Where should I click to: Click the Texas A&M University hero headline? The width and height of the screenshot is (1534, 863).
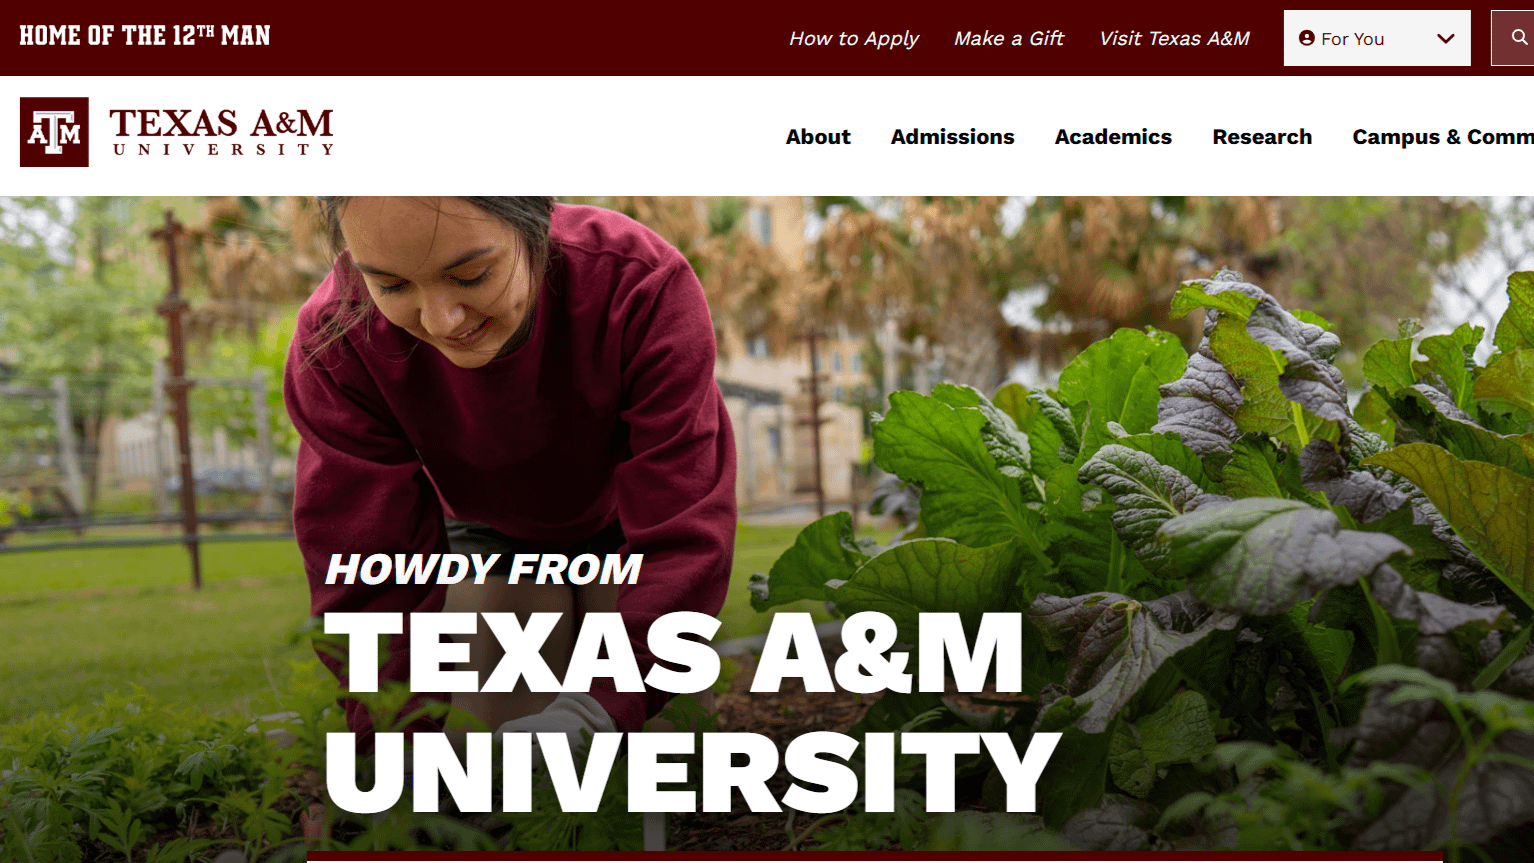692,713
